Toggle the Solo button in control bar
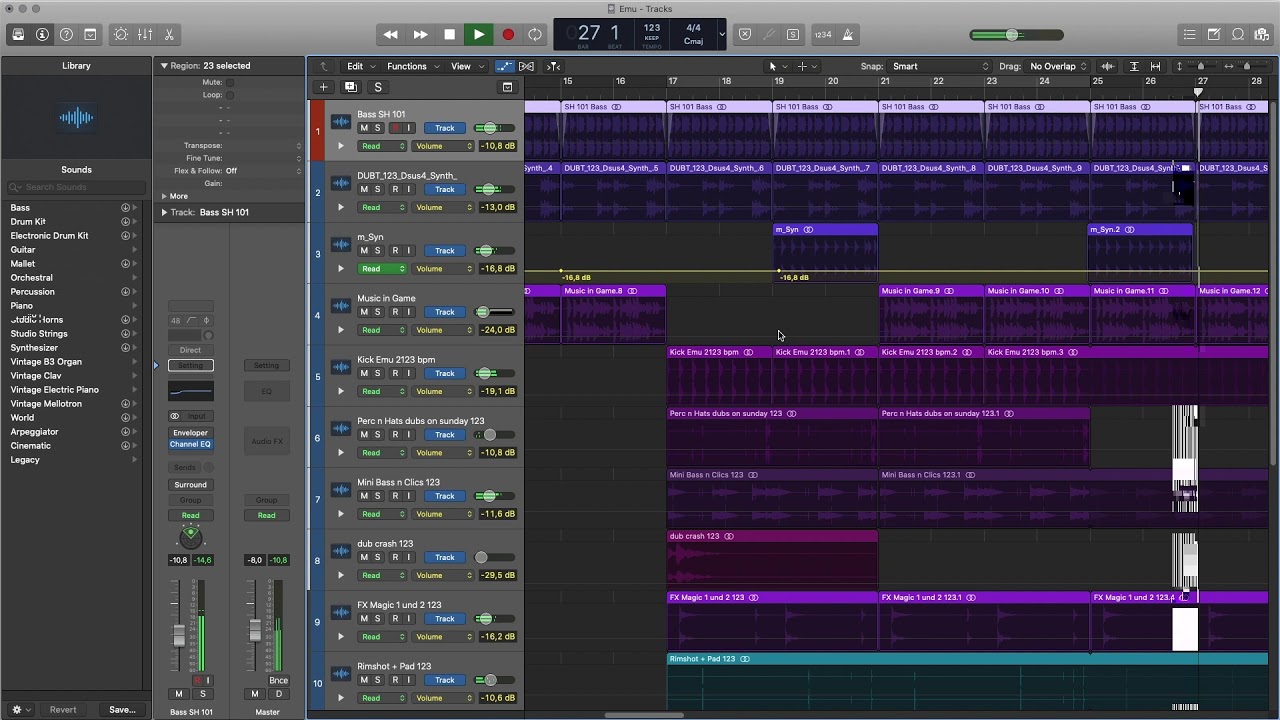 793,35
